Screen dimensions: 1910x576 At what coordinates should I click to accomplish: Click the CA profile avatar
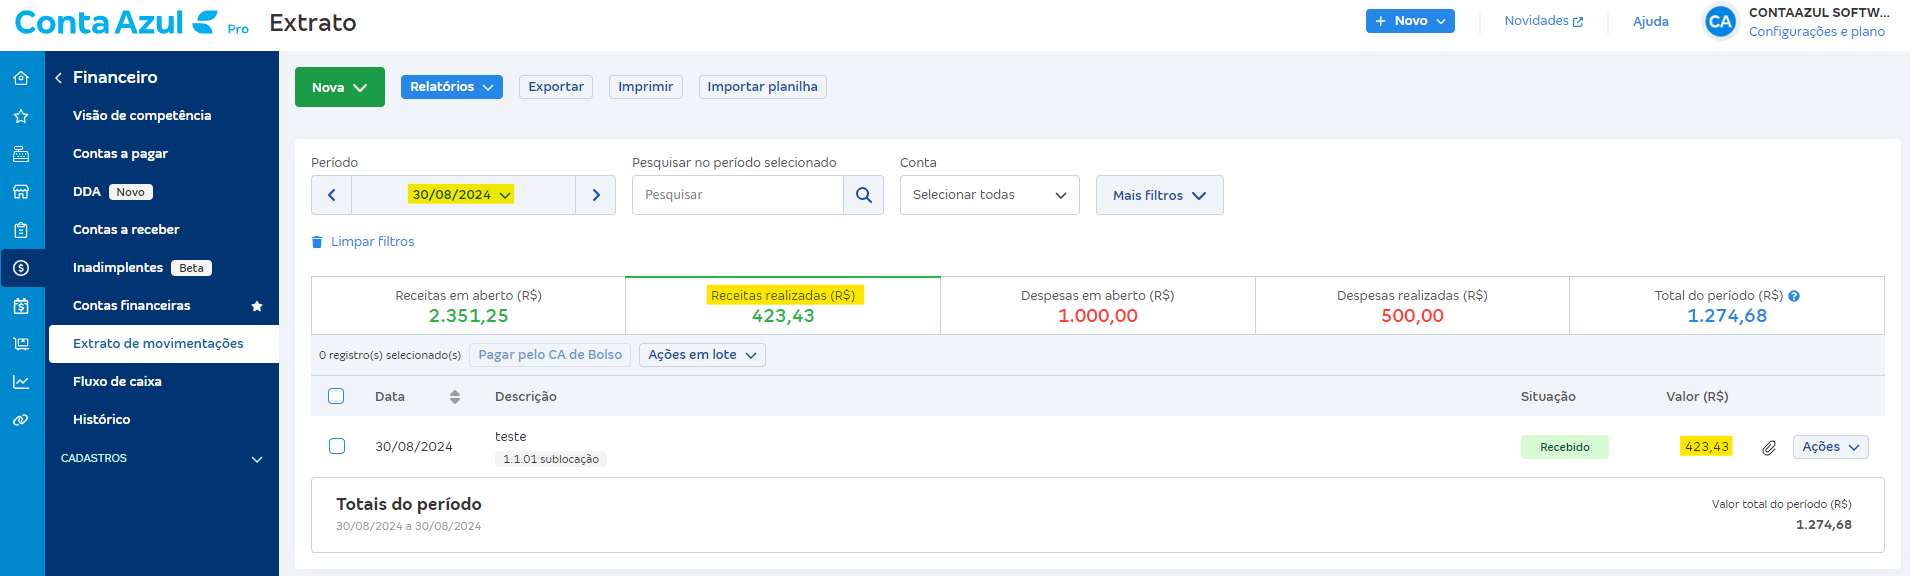(x=1719, y=22)
